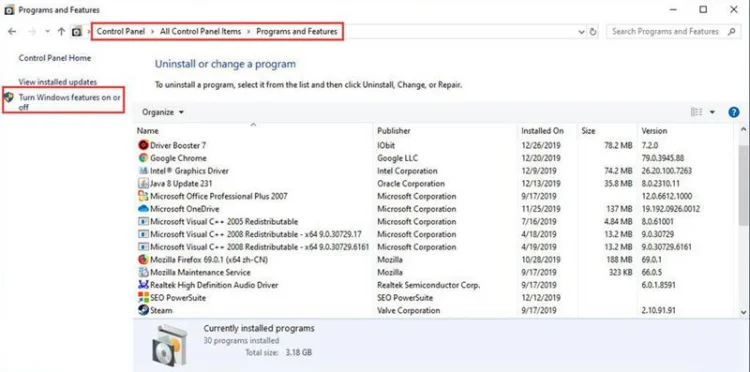Click the Visual C++ 2005 Redistributable icon

[x=143, y=221]
